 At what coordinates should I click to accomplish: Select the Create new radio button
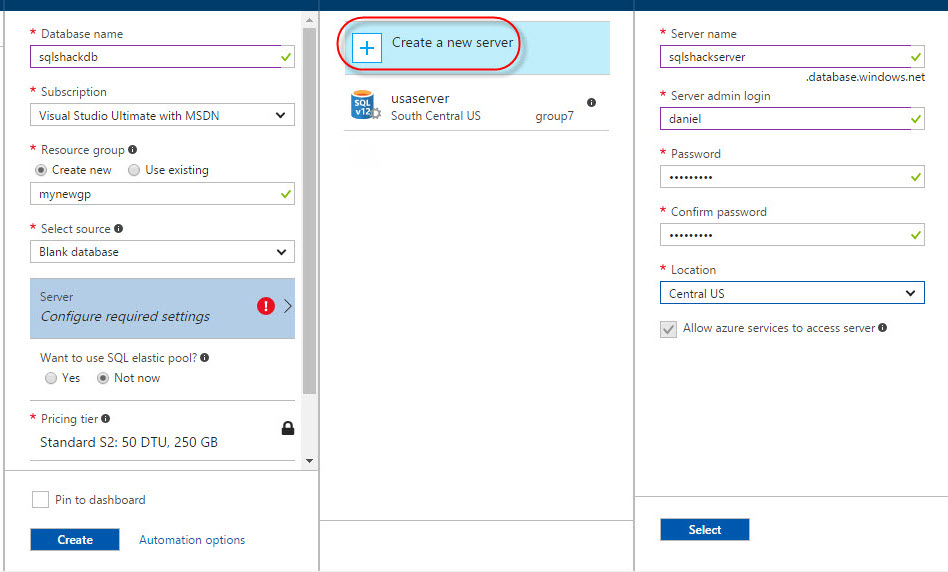[41, 170]
